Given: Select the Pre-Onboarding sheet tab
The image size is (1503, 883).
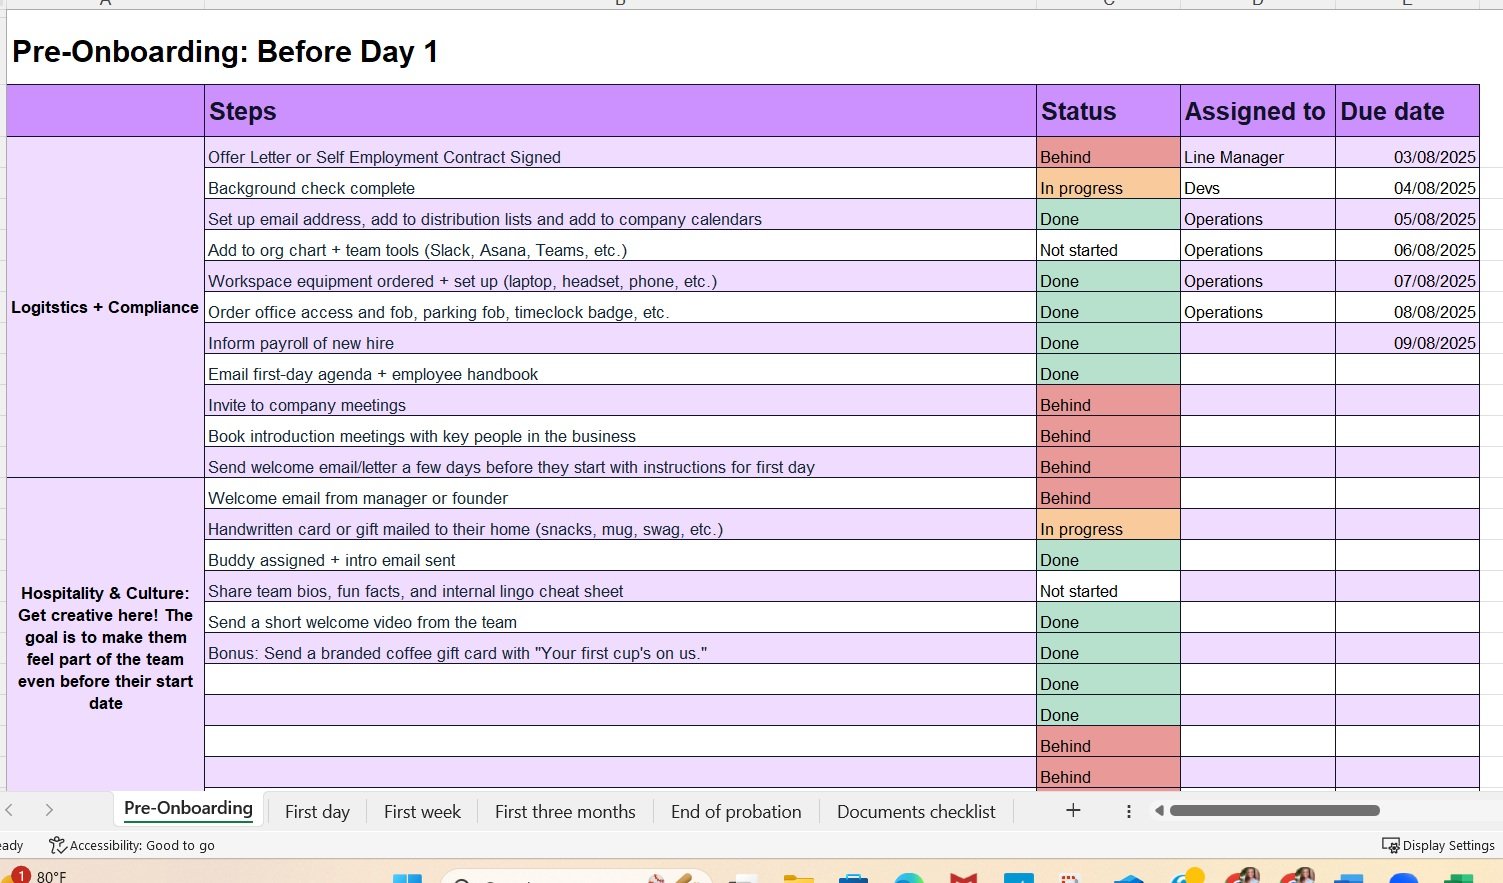Looking at the screenshot, I should pyautogui.click(x=188, y=809).
